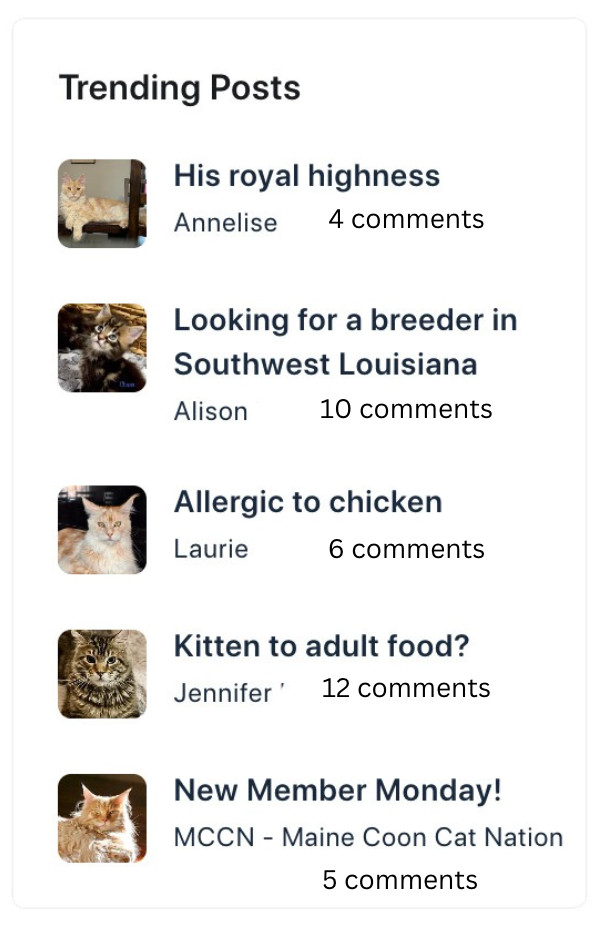Click the tabby cat thumbnail for kitten food
This screenshot has width=600, height=926.
click(102, 673)
